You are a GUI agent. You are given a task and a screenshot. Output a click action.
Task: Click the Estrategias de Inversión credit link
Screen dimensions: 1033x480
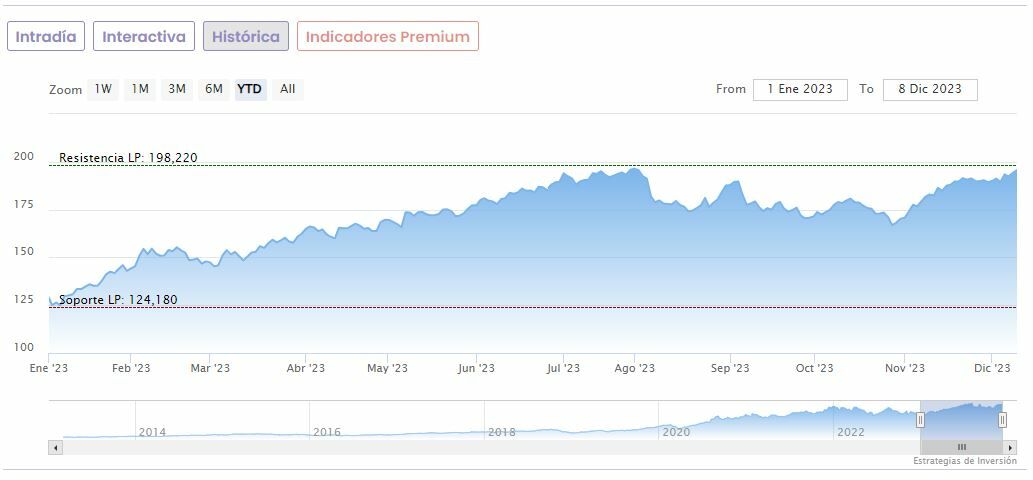(964, 461)
